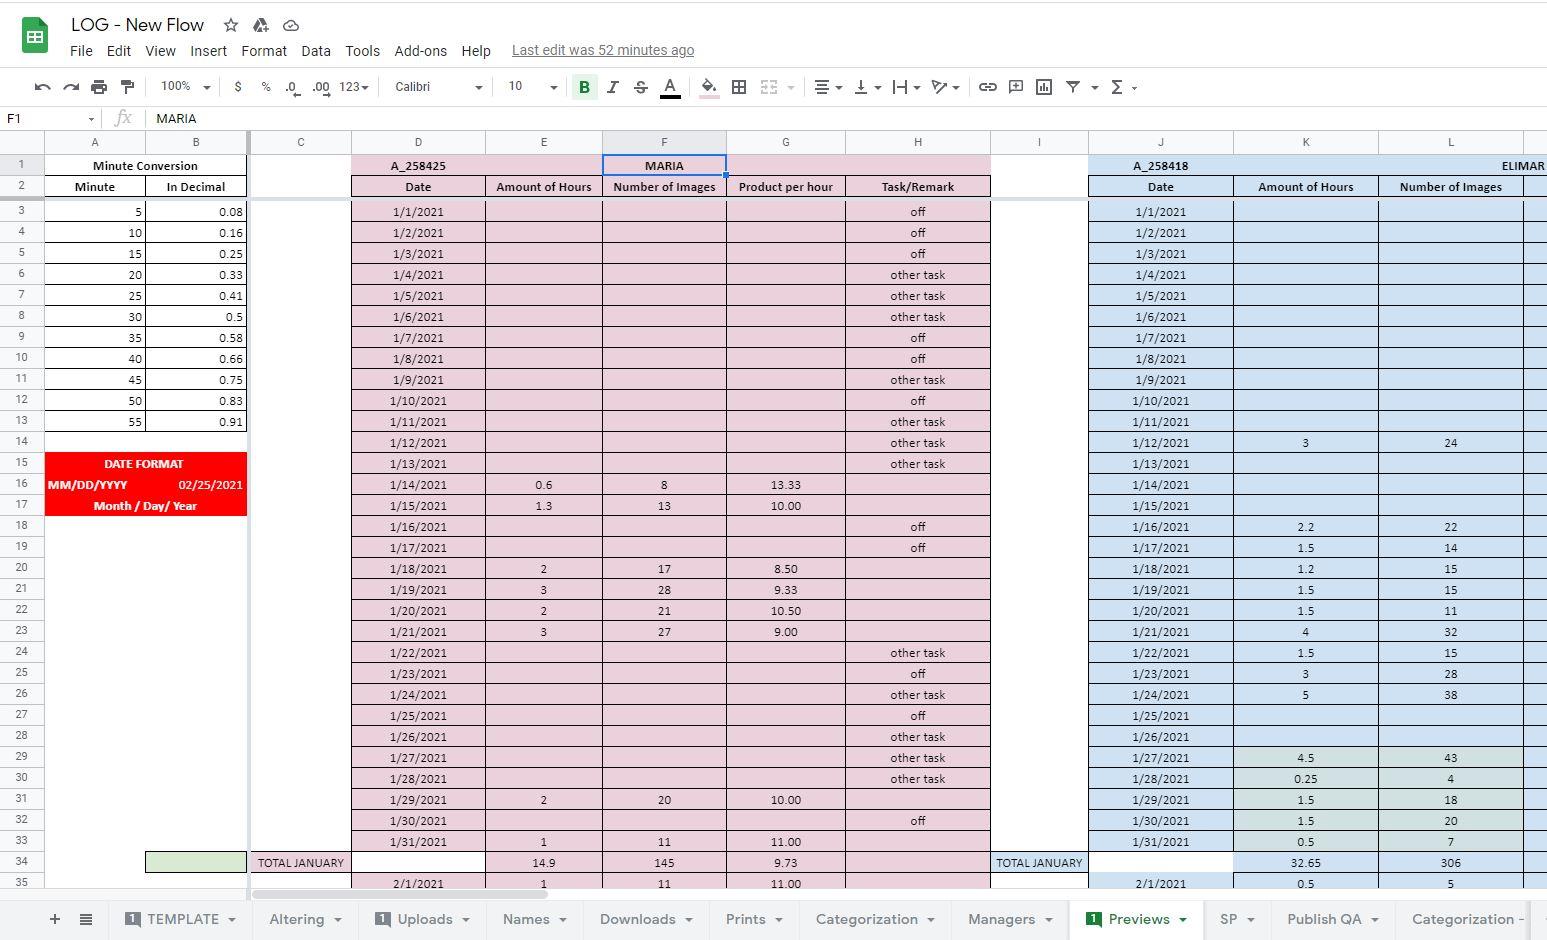Screen dimensions: 1547x940
Task: Star the LOG - New Flow document
Action: pos(231,25)
